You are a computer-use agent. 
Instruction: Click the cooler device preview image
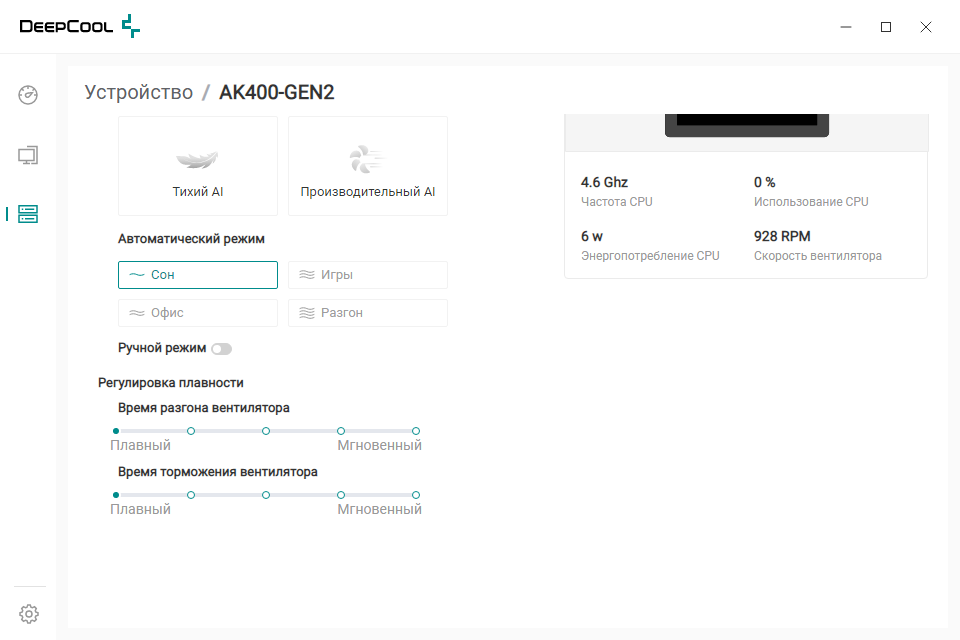click(x=747, y=126)
